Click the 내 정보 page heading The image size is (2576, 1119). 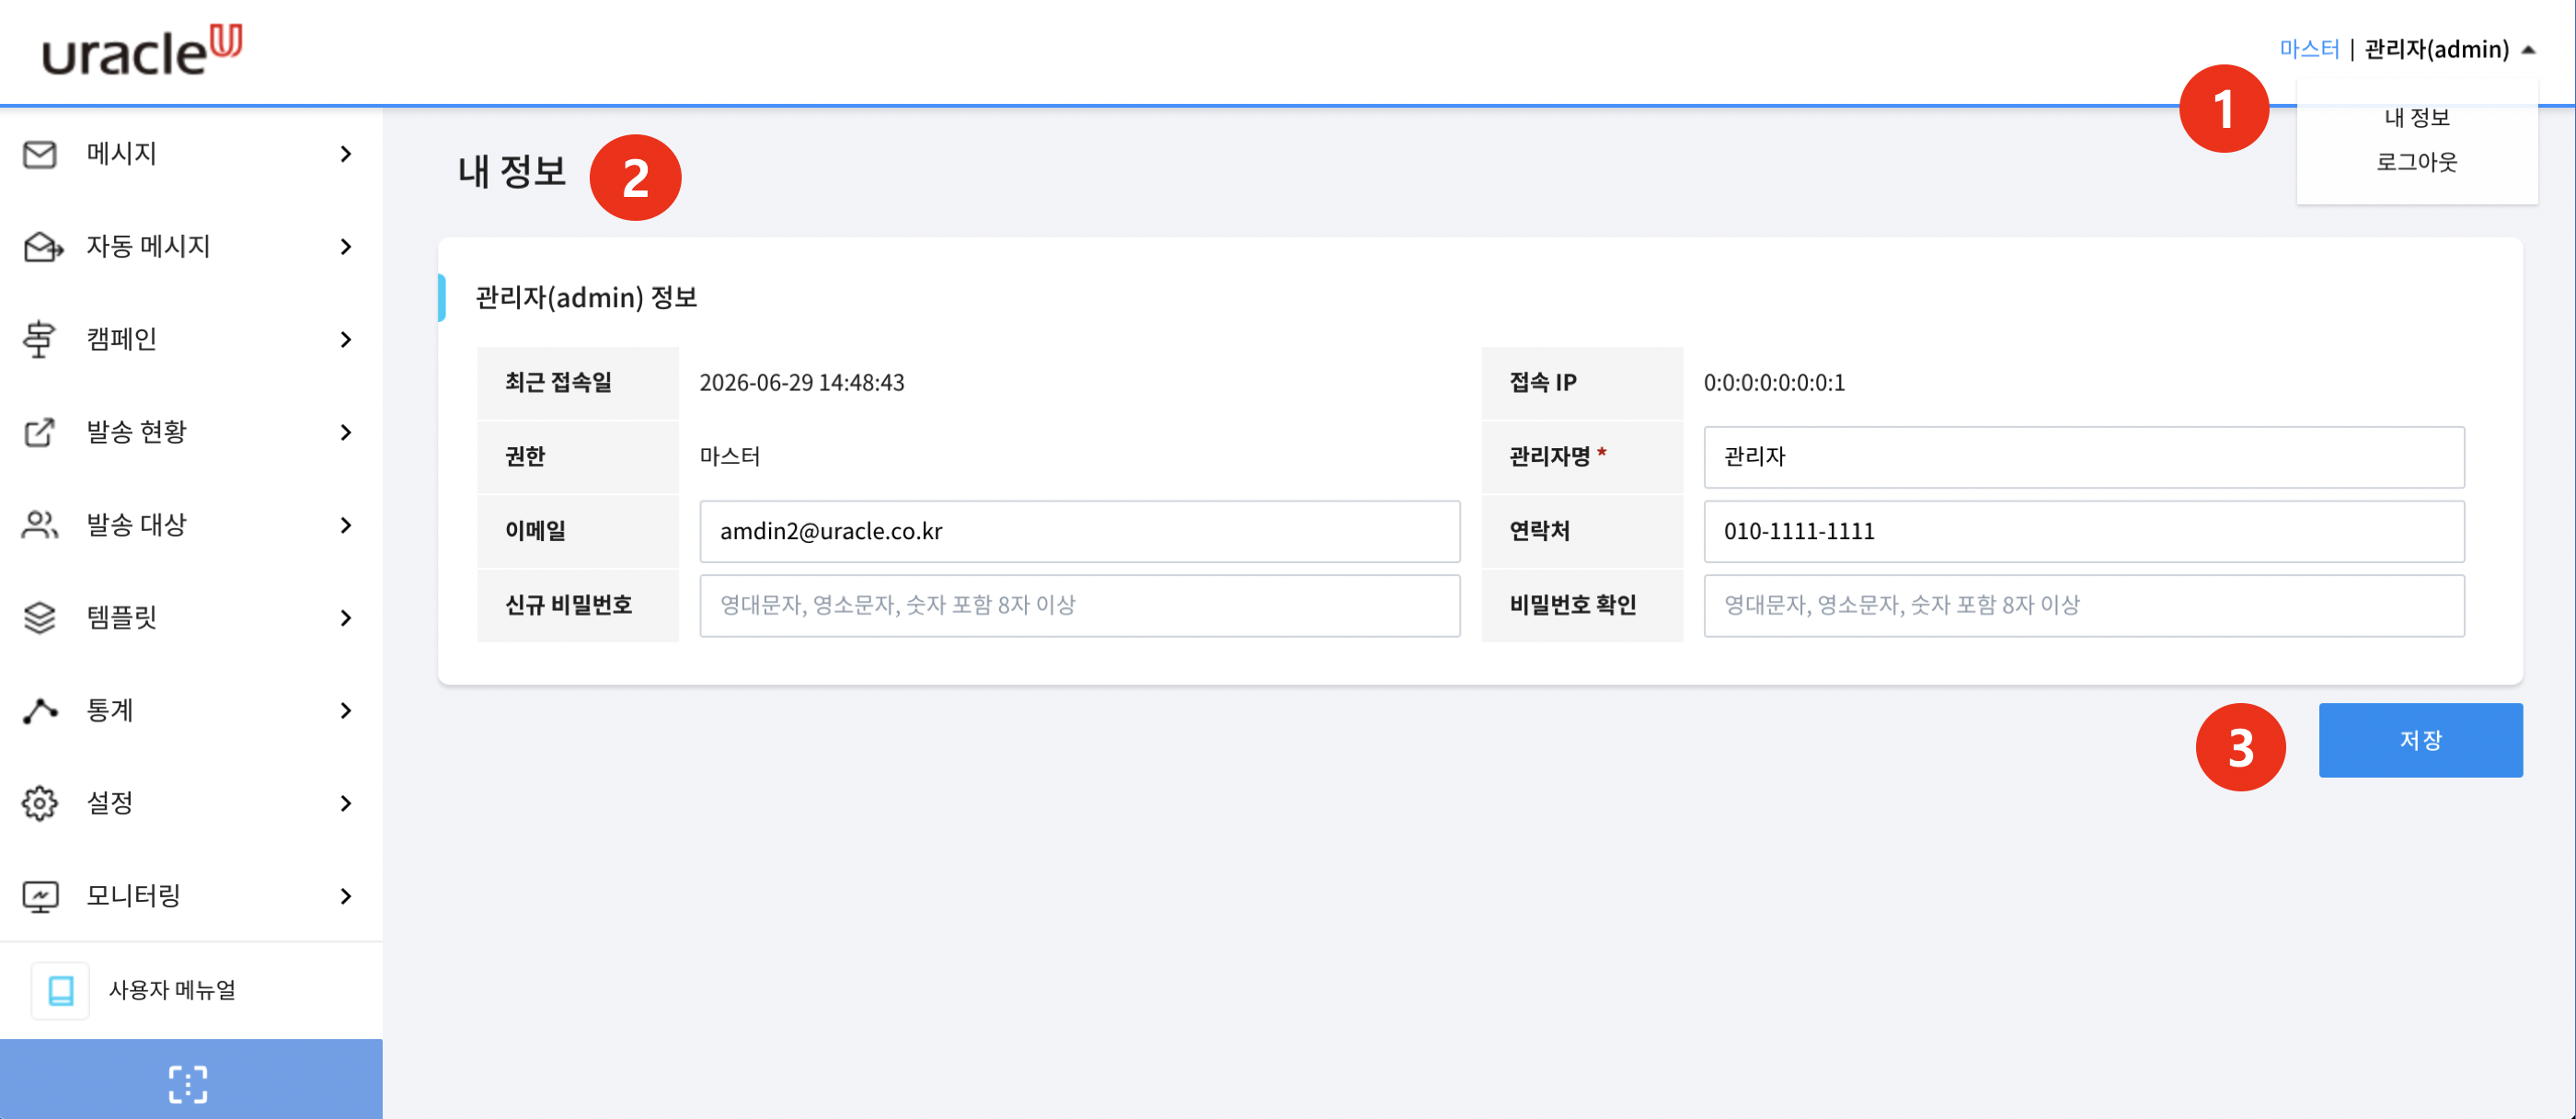coord(512,171)
